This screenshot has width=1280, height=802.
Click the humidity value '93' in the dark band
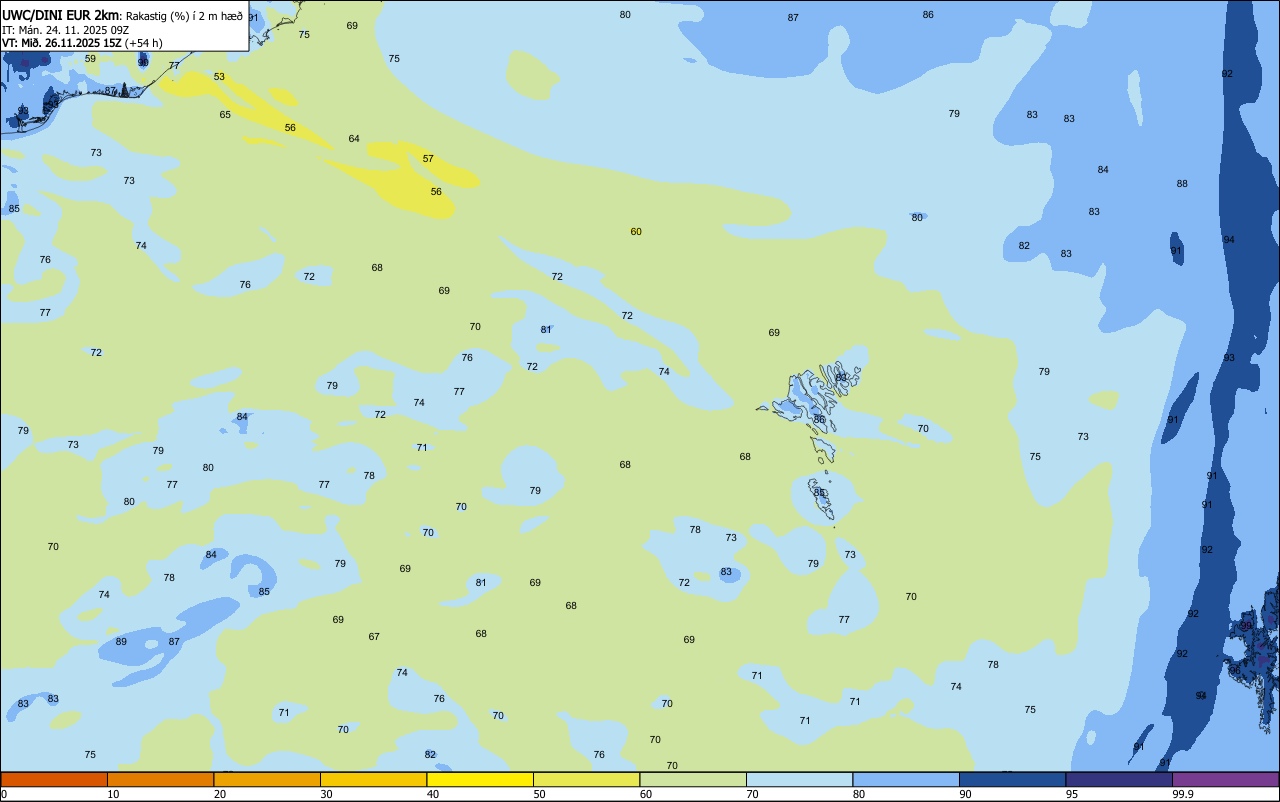[1229, 358]
